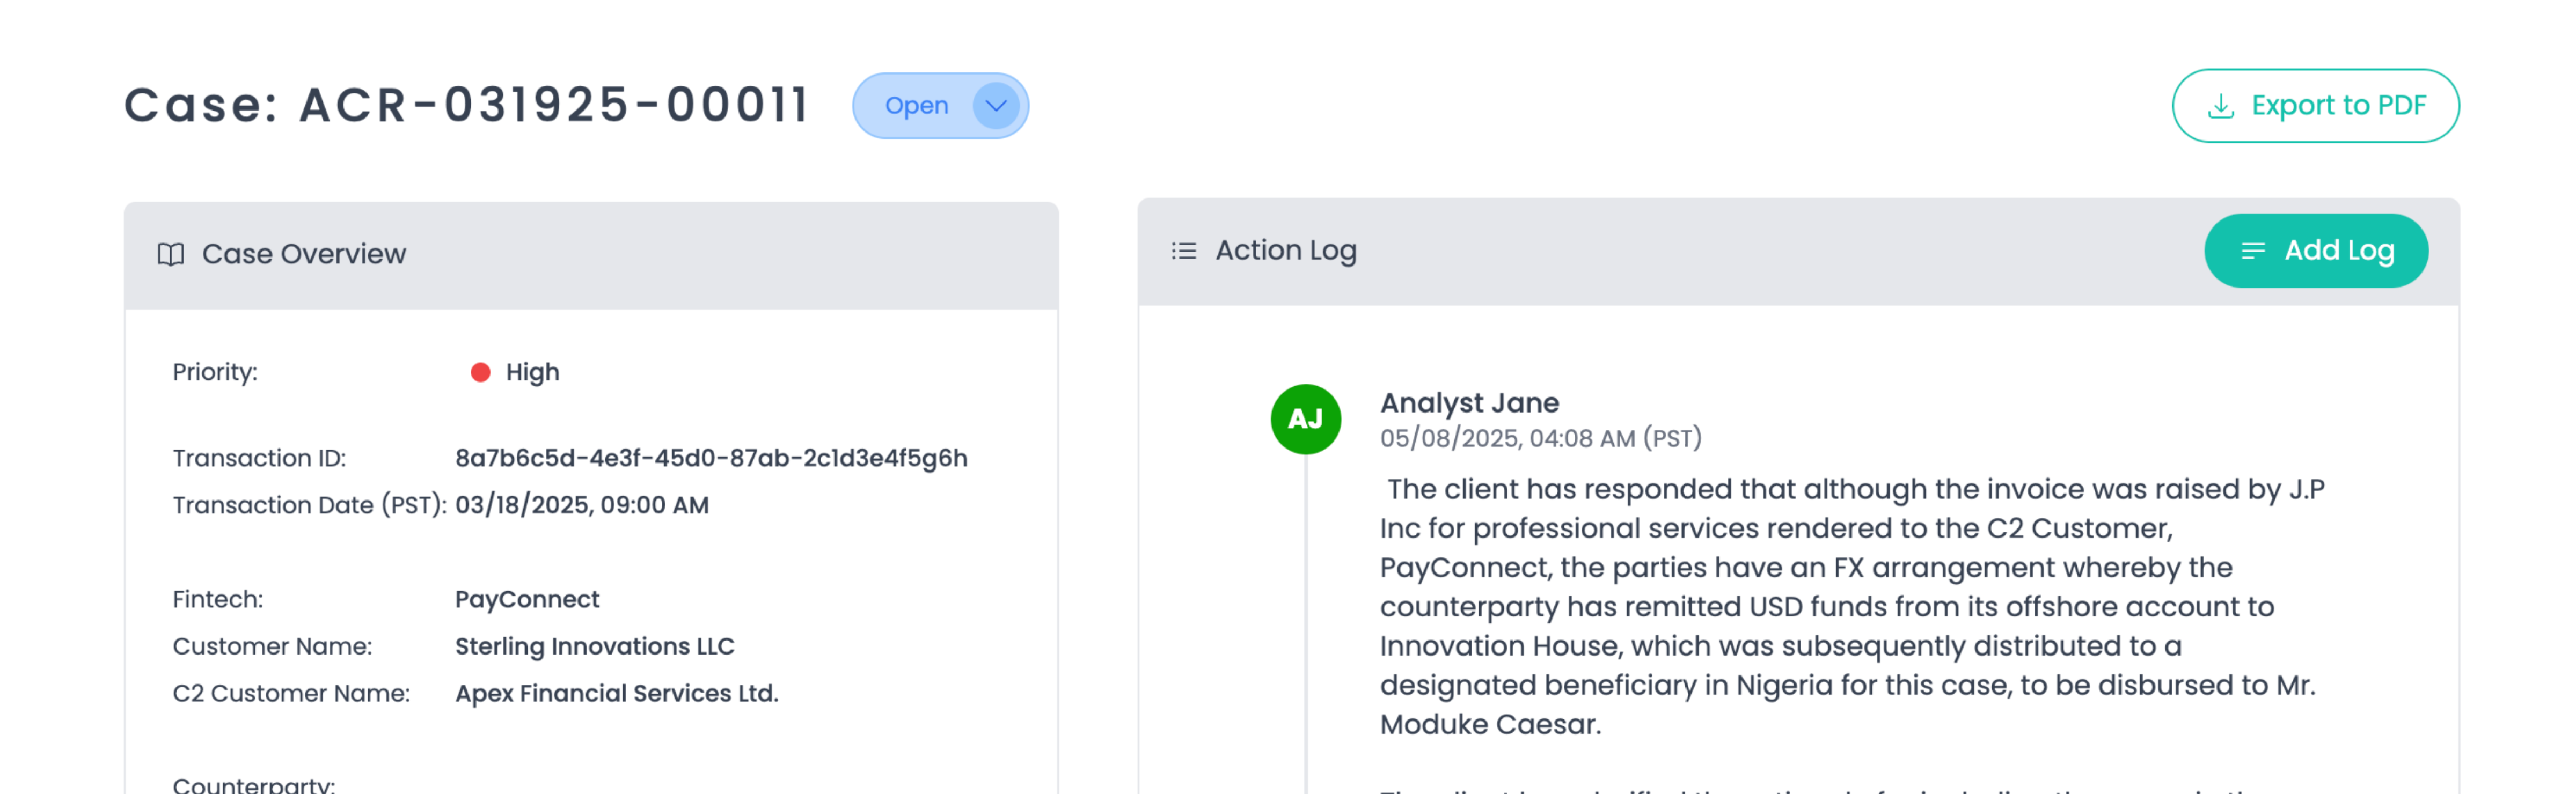Click the log paragraph mentioning Moduke Caesar
Screen dimensions: 2576x794
click(1852, 607)
